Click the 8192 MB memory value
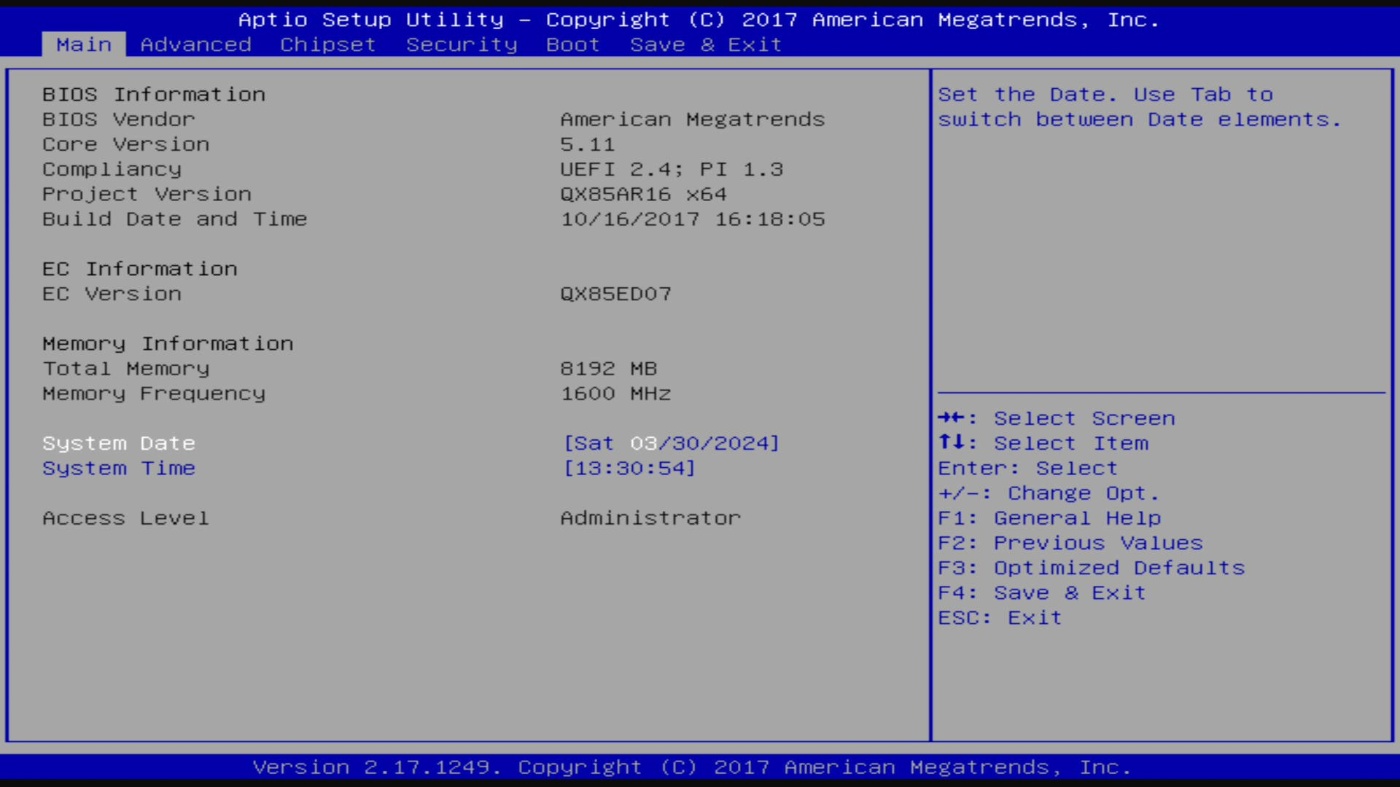The width and height of the screenshot is (1400, 787). coord(609,368)
